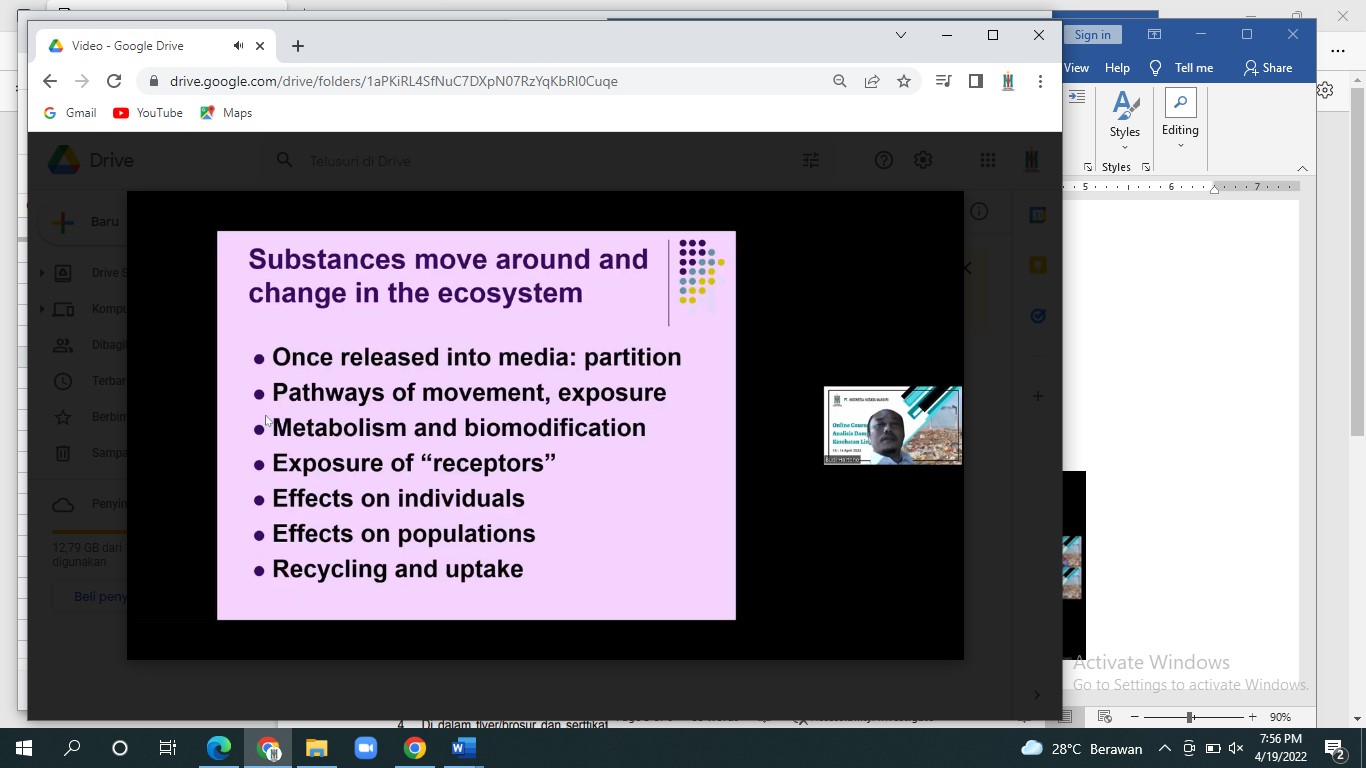Zoom in with the Word plus button
This screenshot has height=768, width=1366.
(1252, 717)
